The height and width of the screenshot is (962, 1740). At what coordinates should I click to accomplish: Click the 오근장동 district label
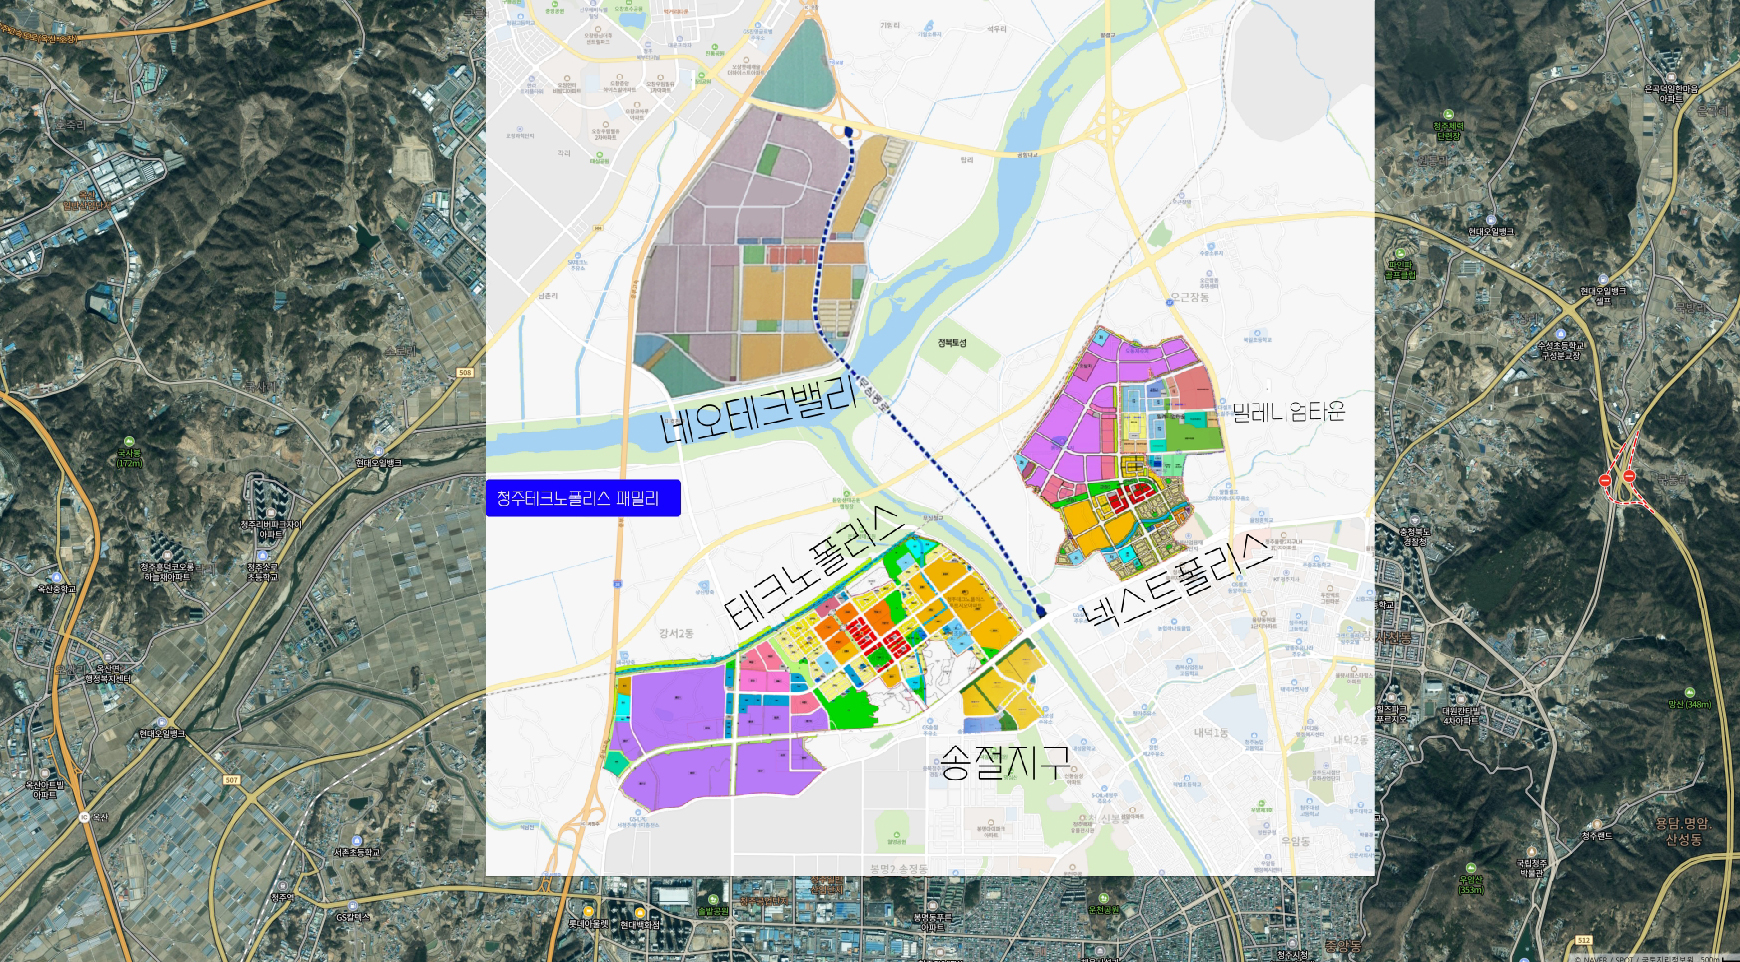[x=1190, y=297]
